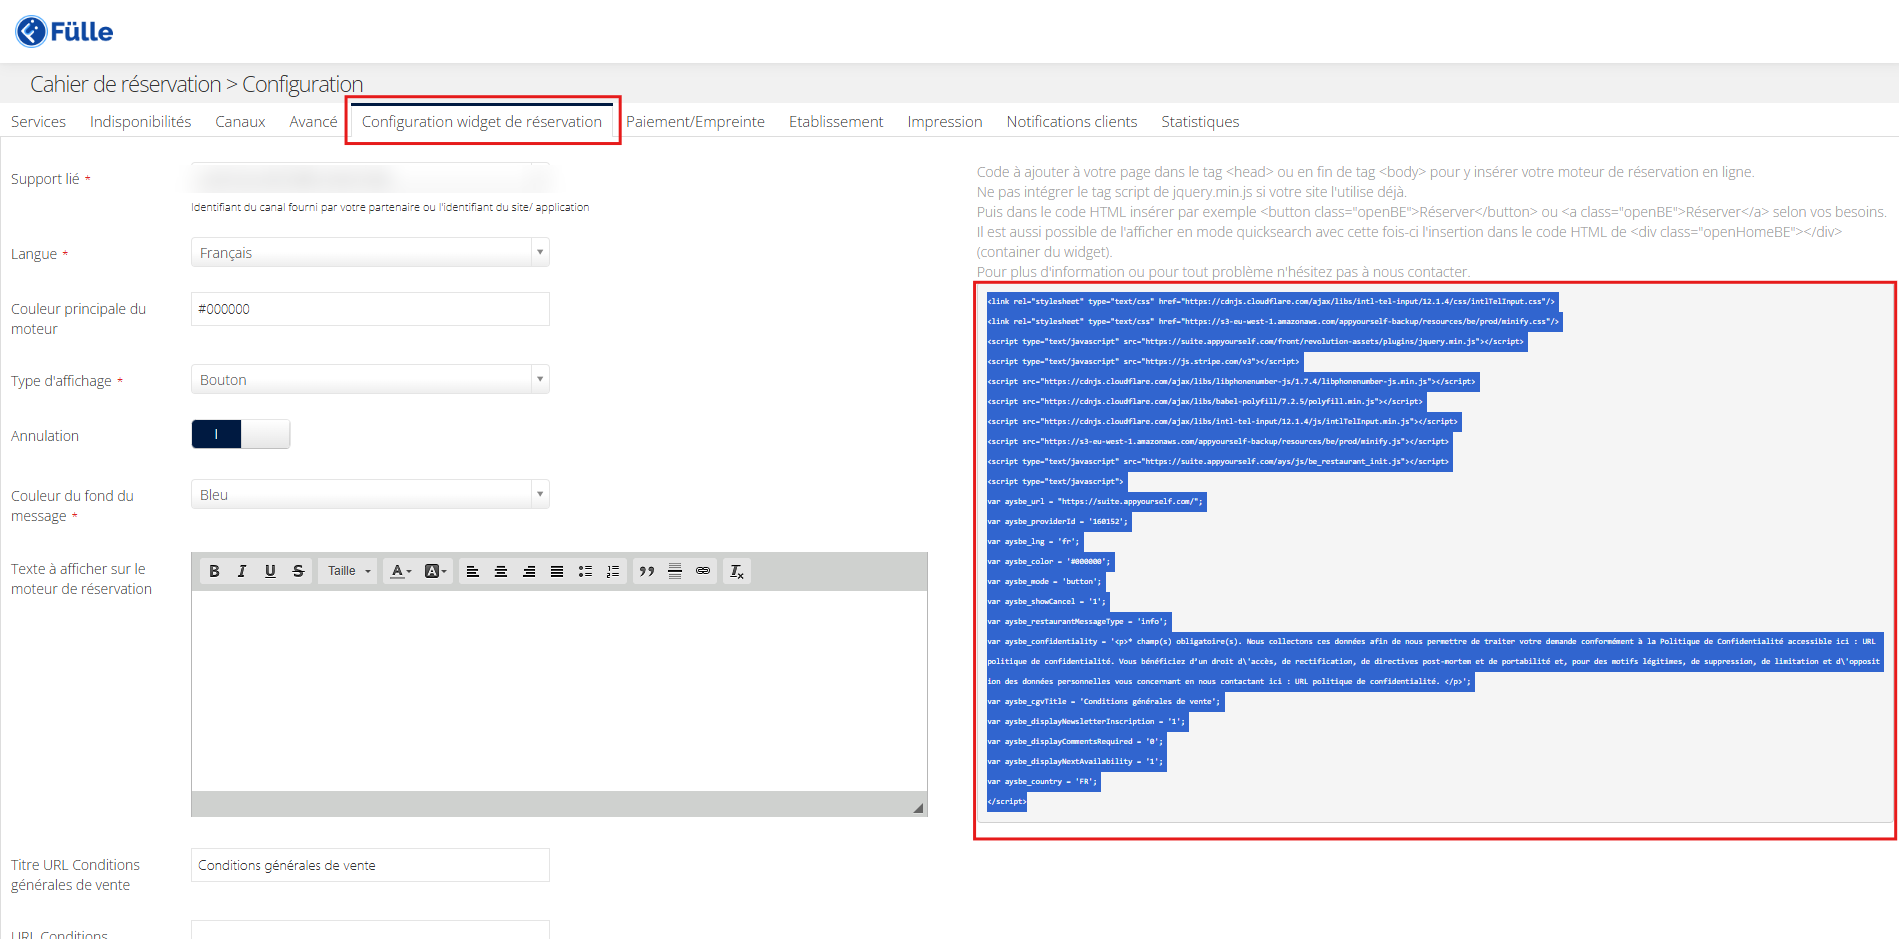Click the Fülle logo
Screen dimensions: 1899x939
[x=65, y=32]
